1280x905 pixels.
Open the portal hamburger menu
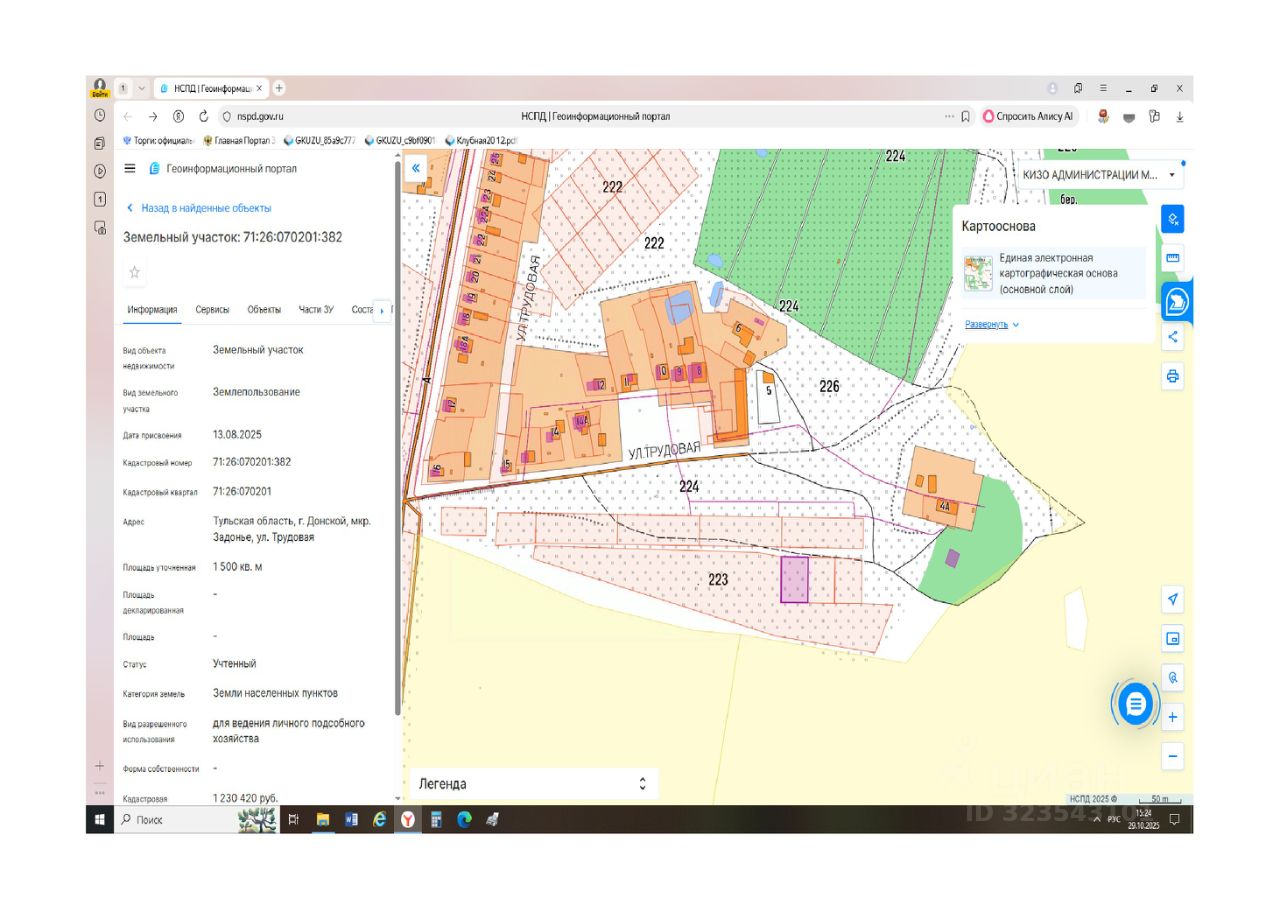click(130, 169)
